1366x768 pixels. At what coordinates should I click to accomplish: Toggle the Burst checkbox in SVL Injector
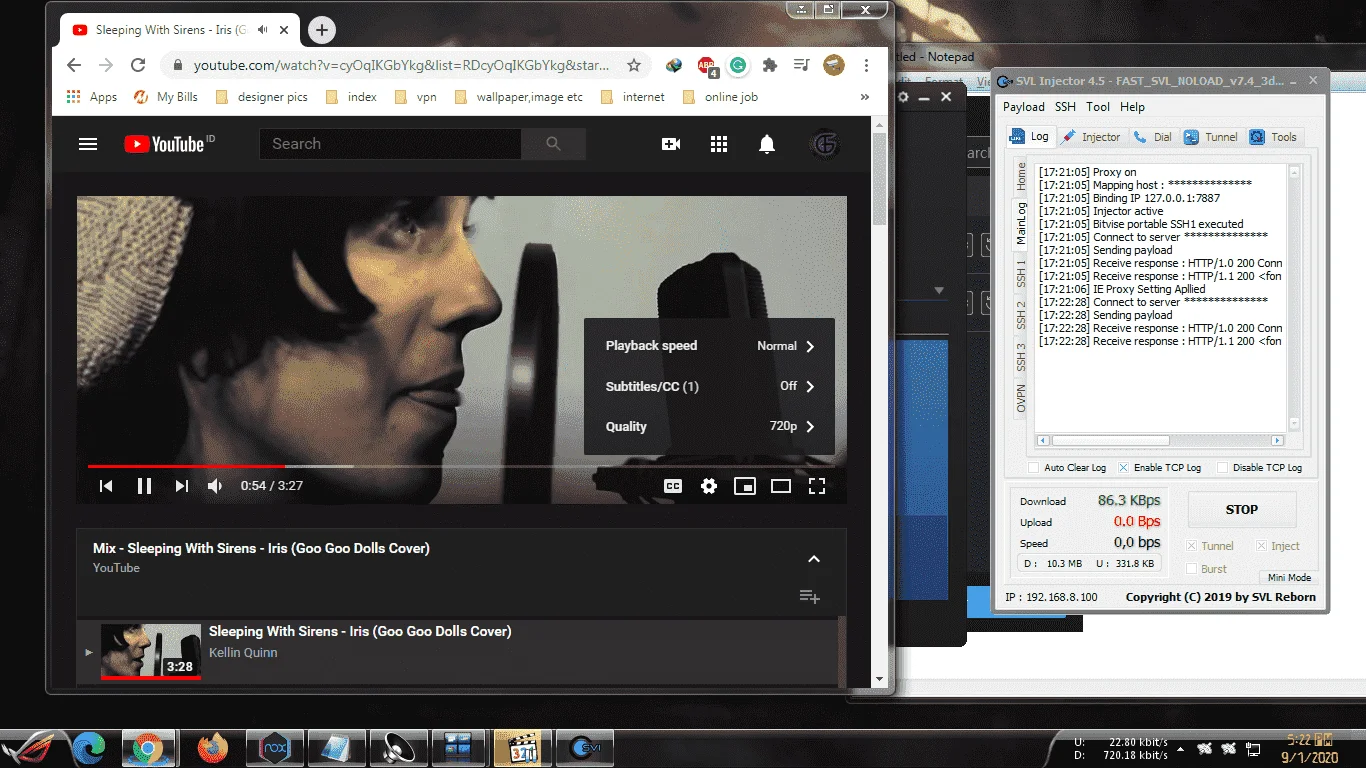coord(1191,569)
